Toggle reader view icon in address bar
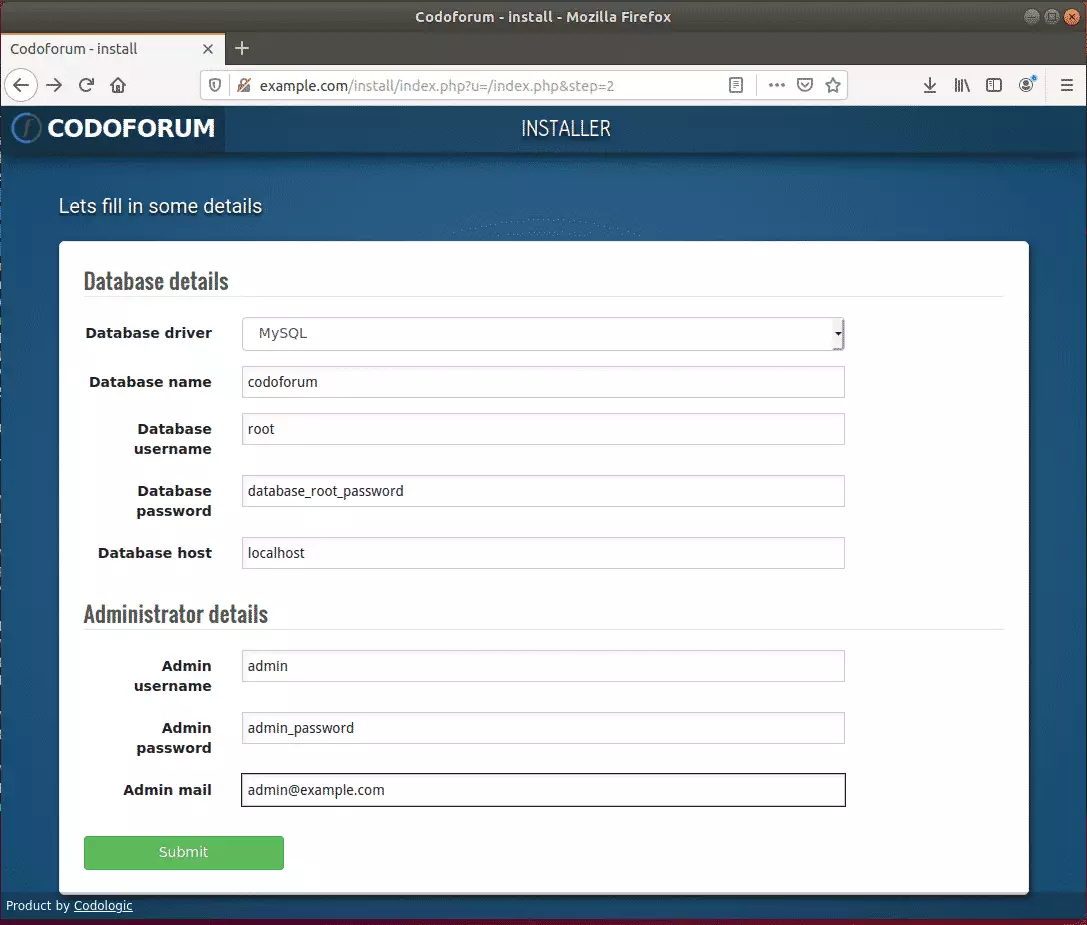This screenshot has width=1087, height=925. (736, 85)
